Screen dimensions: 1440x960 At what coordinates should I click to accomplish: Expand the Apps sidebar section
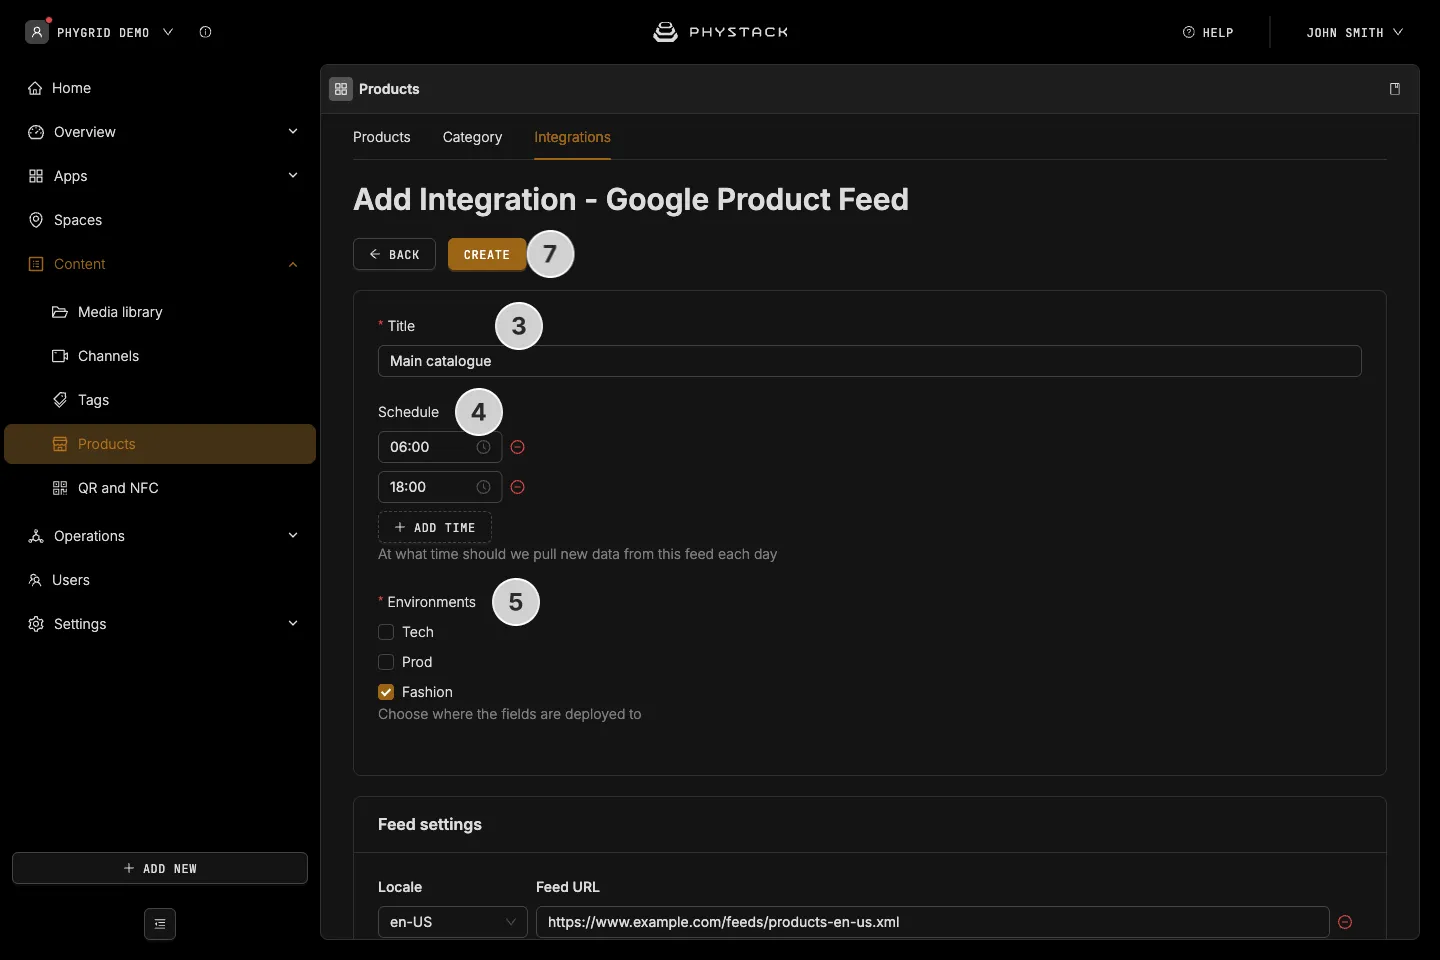(160, 176)
